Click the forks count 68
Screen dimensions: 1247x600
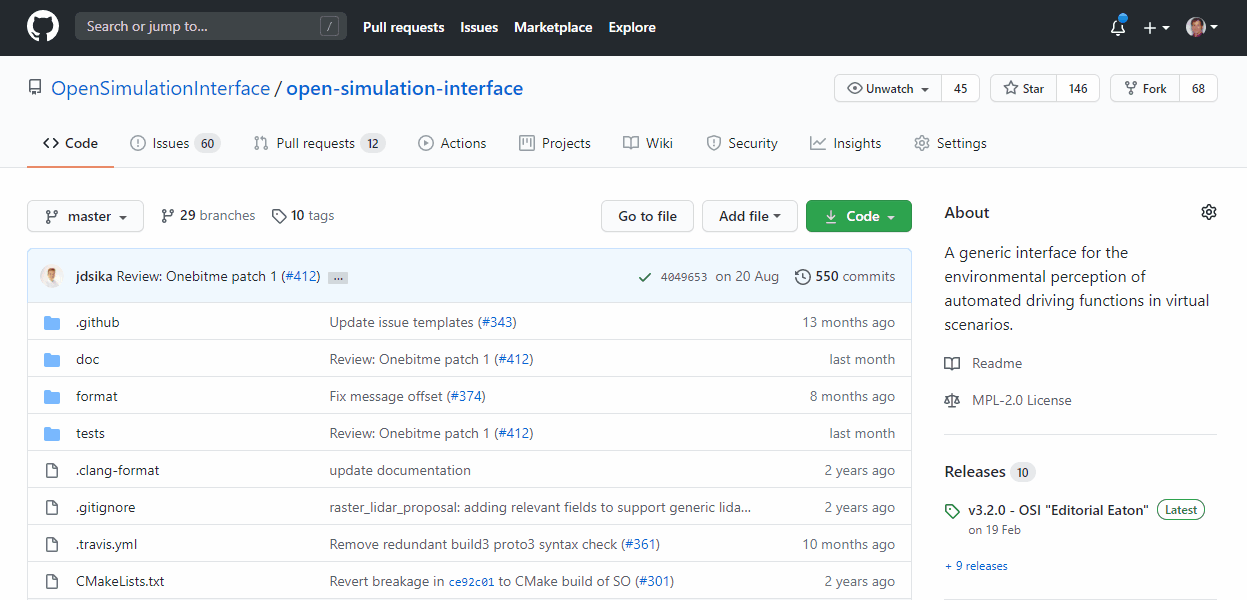[1198, 88]
